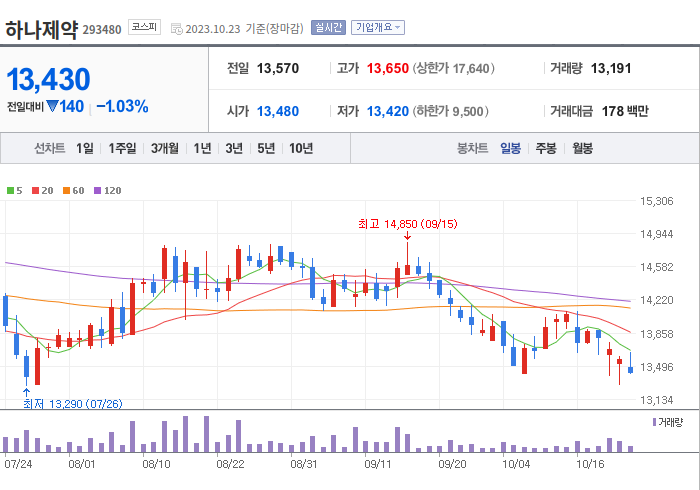Click the 08/10 date axis label

click(156, 464)
